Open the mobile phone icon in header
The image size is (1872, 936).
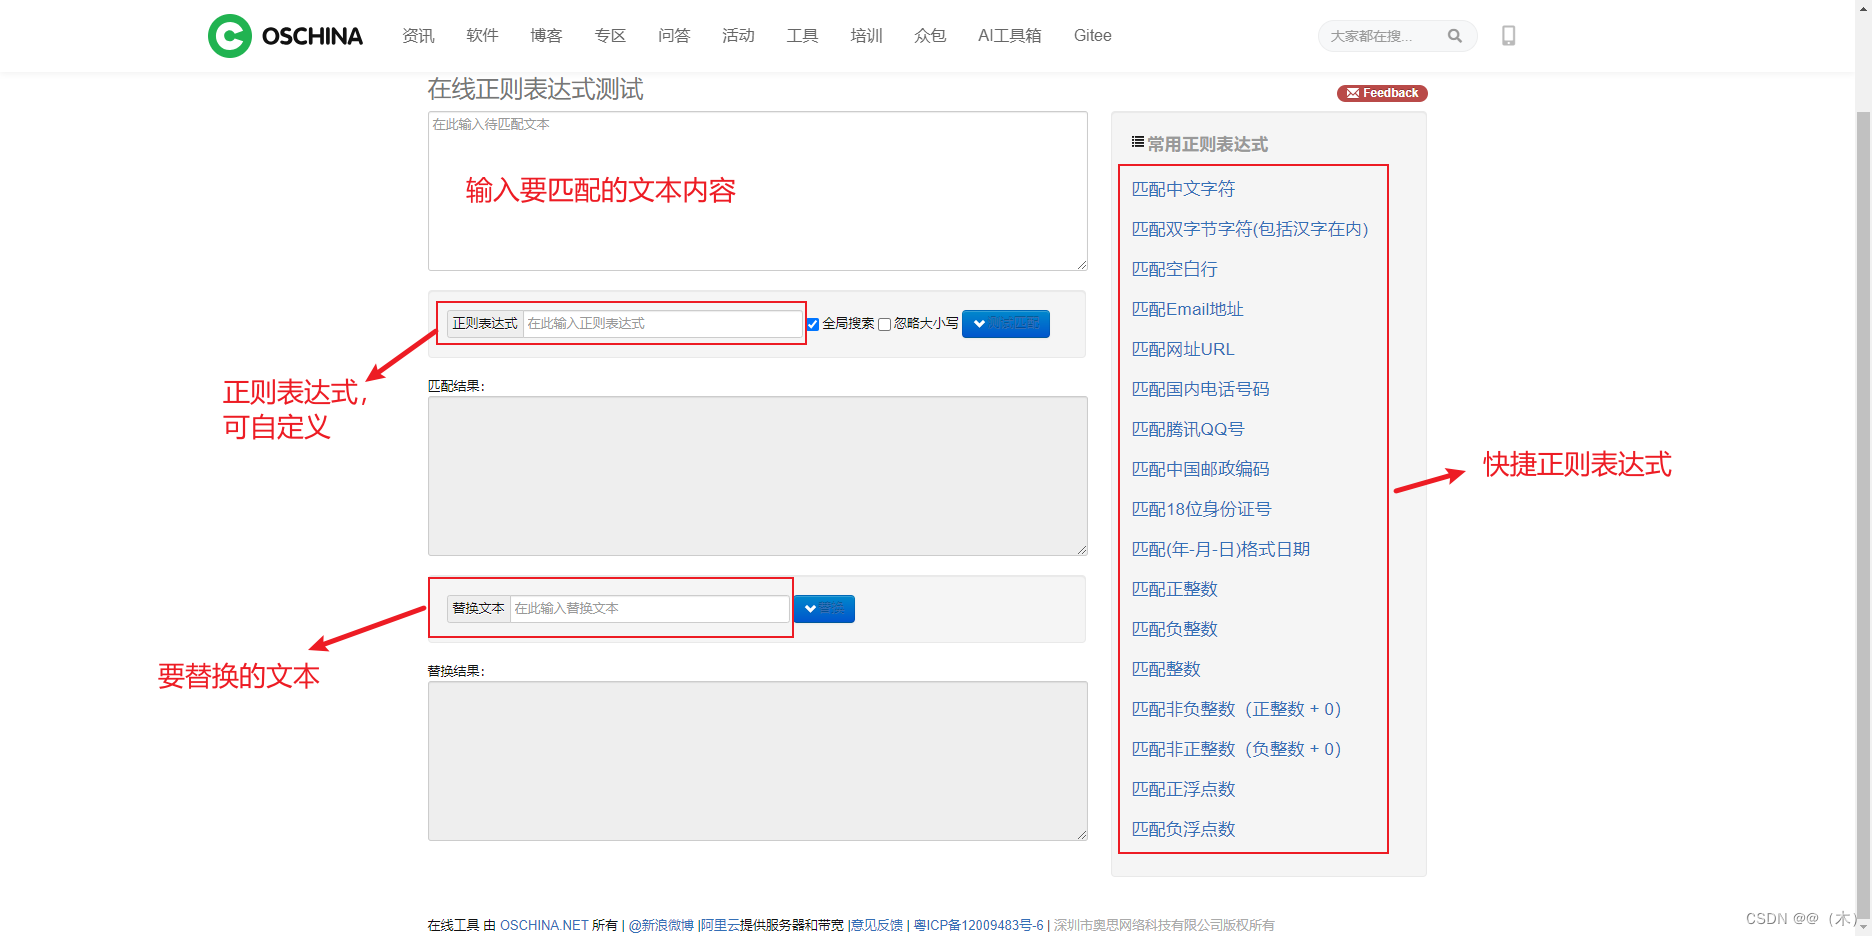[x=1509, y=36]
